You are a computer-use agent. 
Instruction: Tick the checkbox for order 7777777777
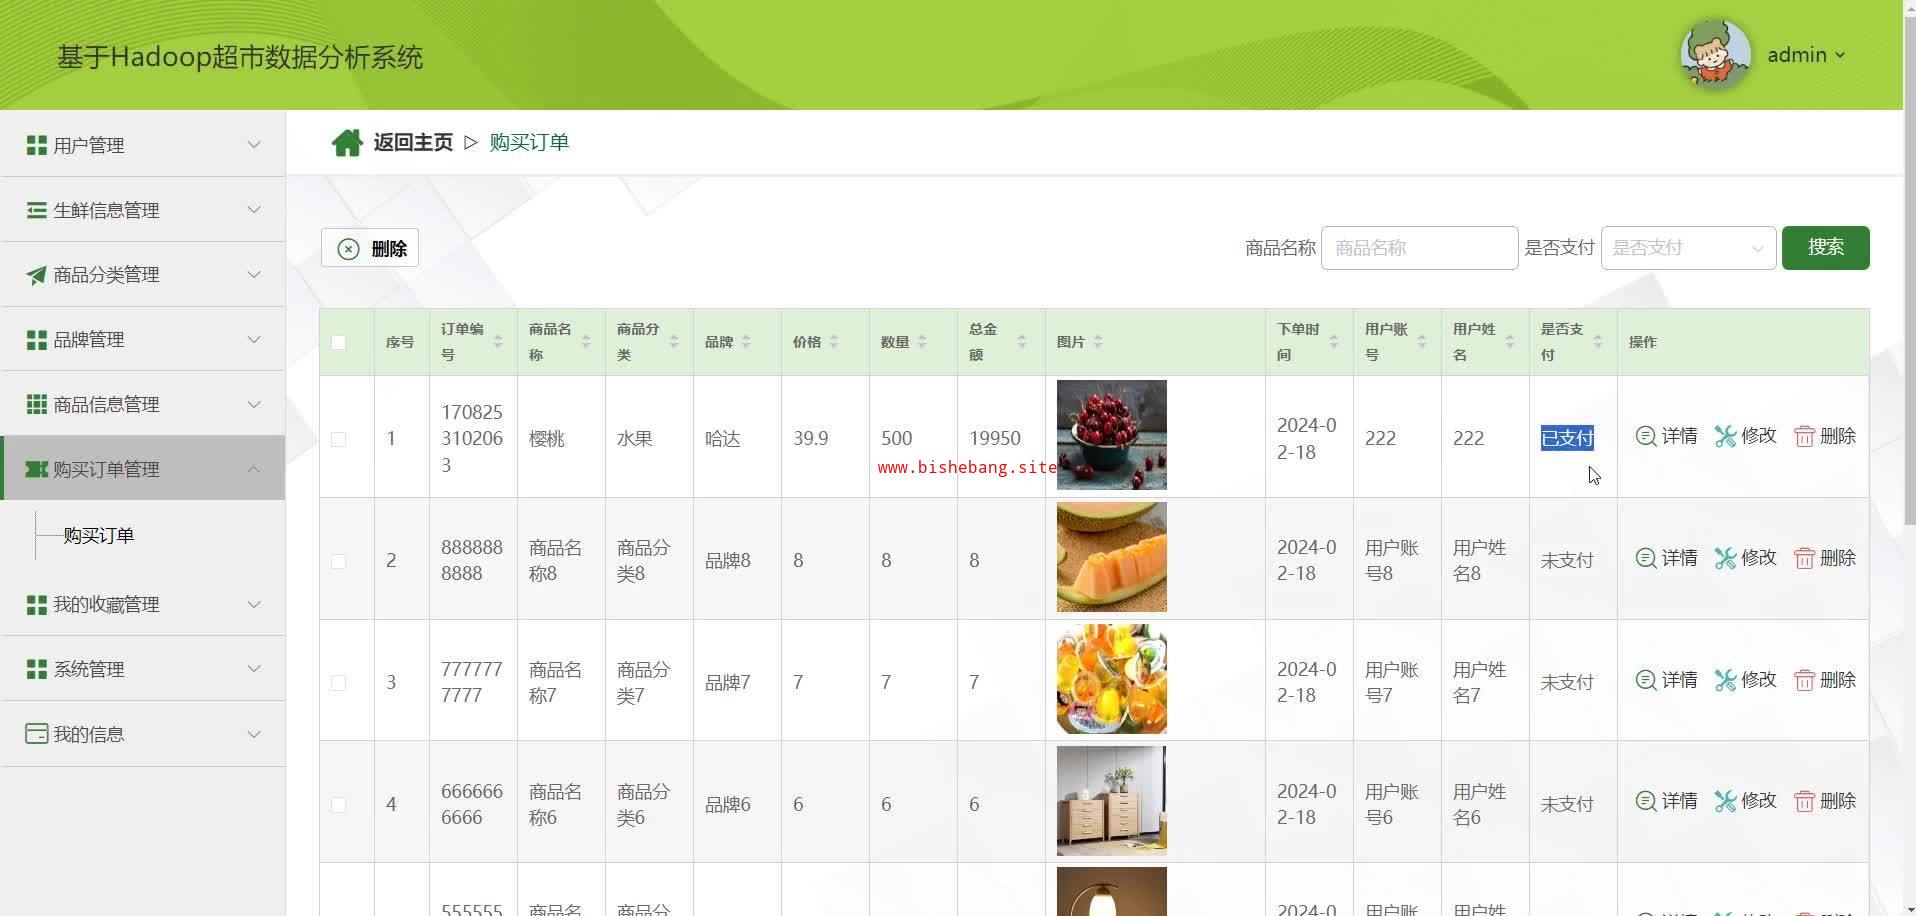click(338, 683)
